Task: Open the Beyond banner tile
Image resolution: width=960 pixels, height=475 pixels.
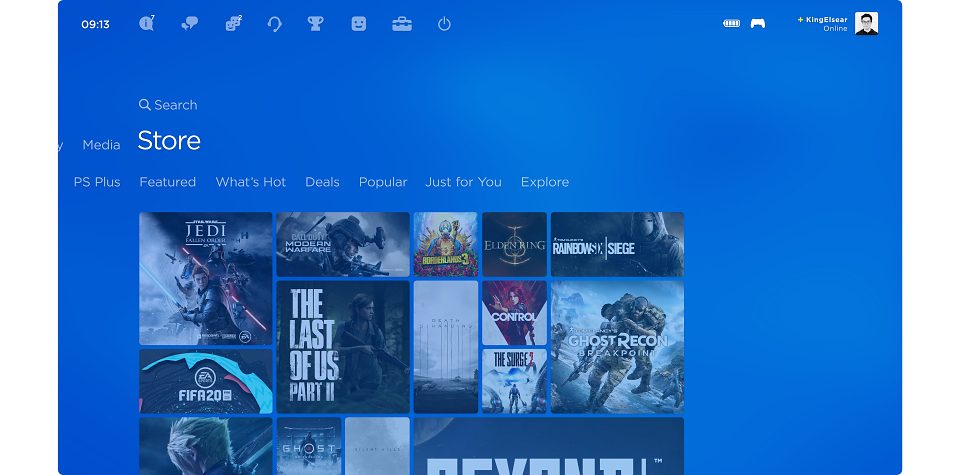Action: [x=549, y=446]
